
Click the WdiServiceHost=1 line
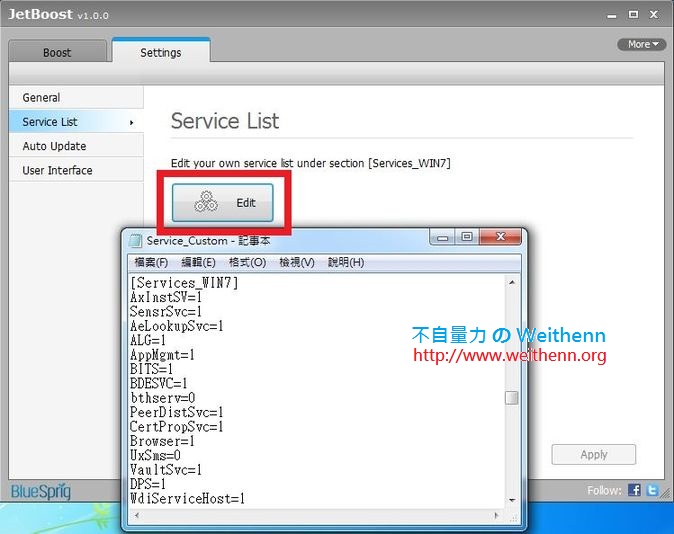187,499
